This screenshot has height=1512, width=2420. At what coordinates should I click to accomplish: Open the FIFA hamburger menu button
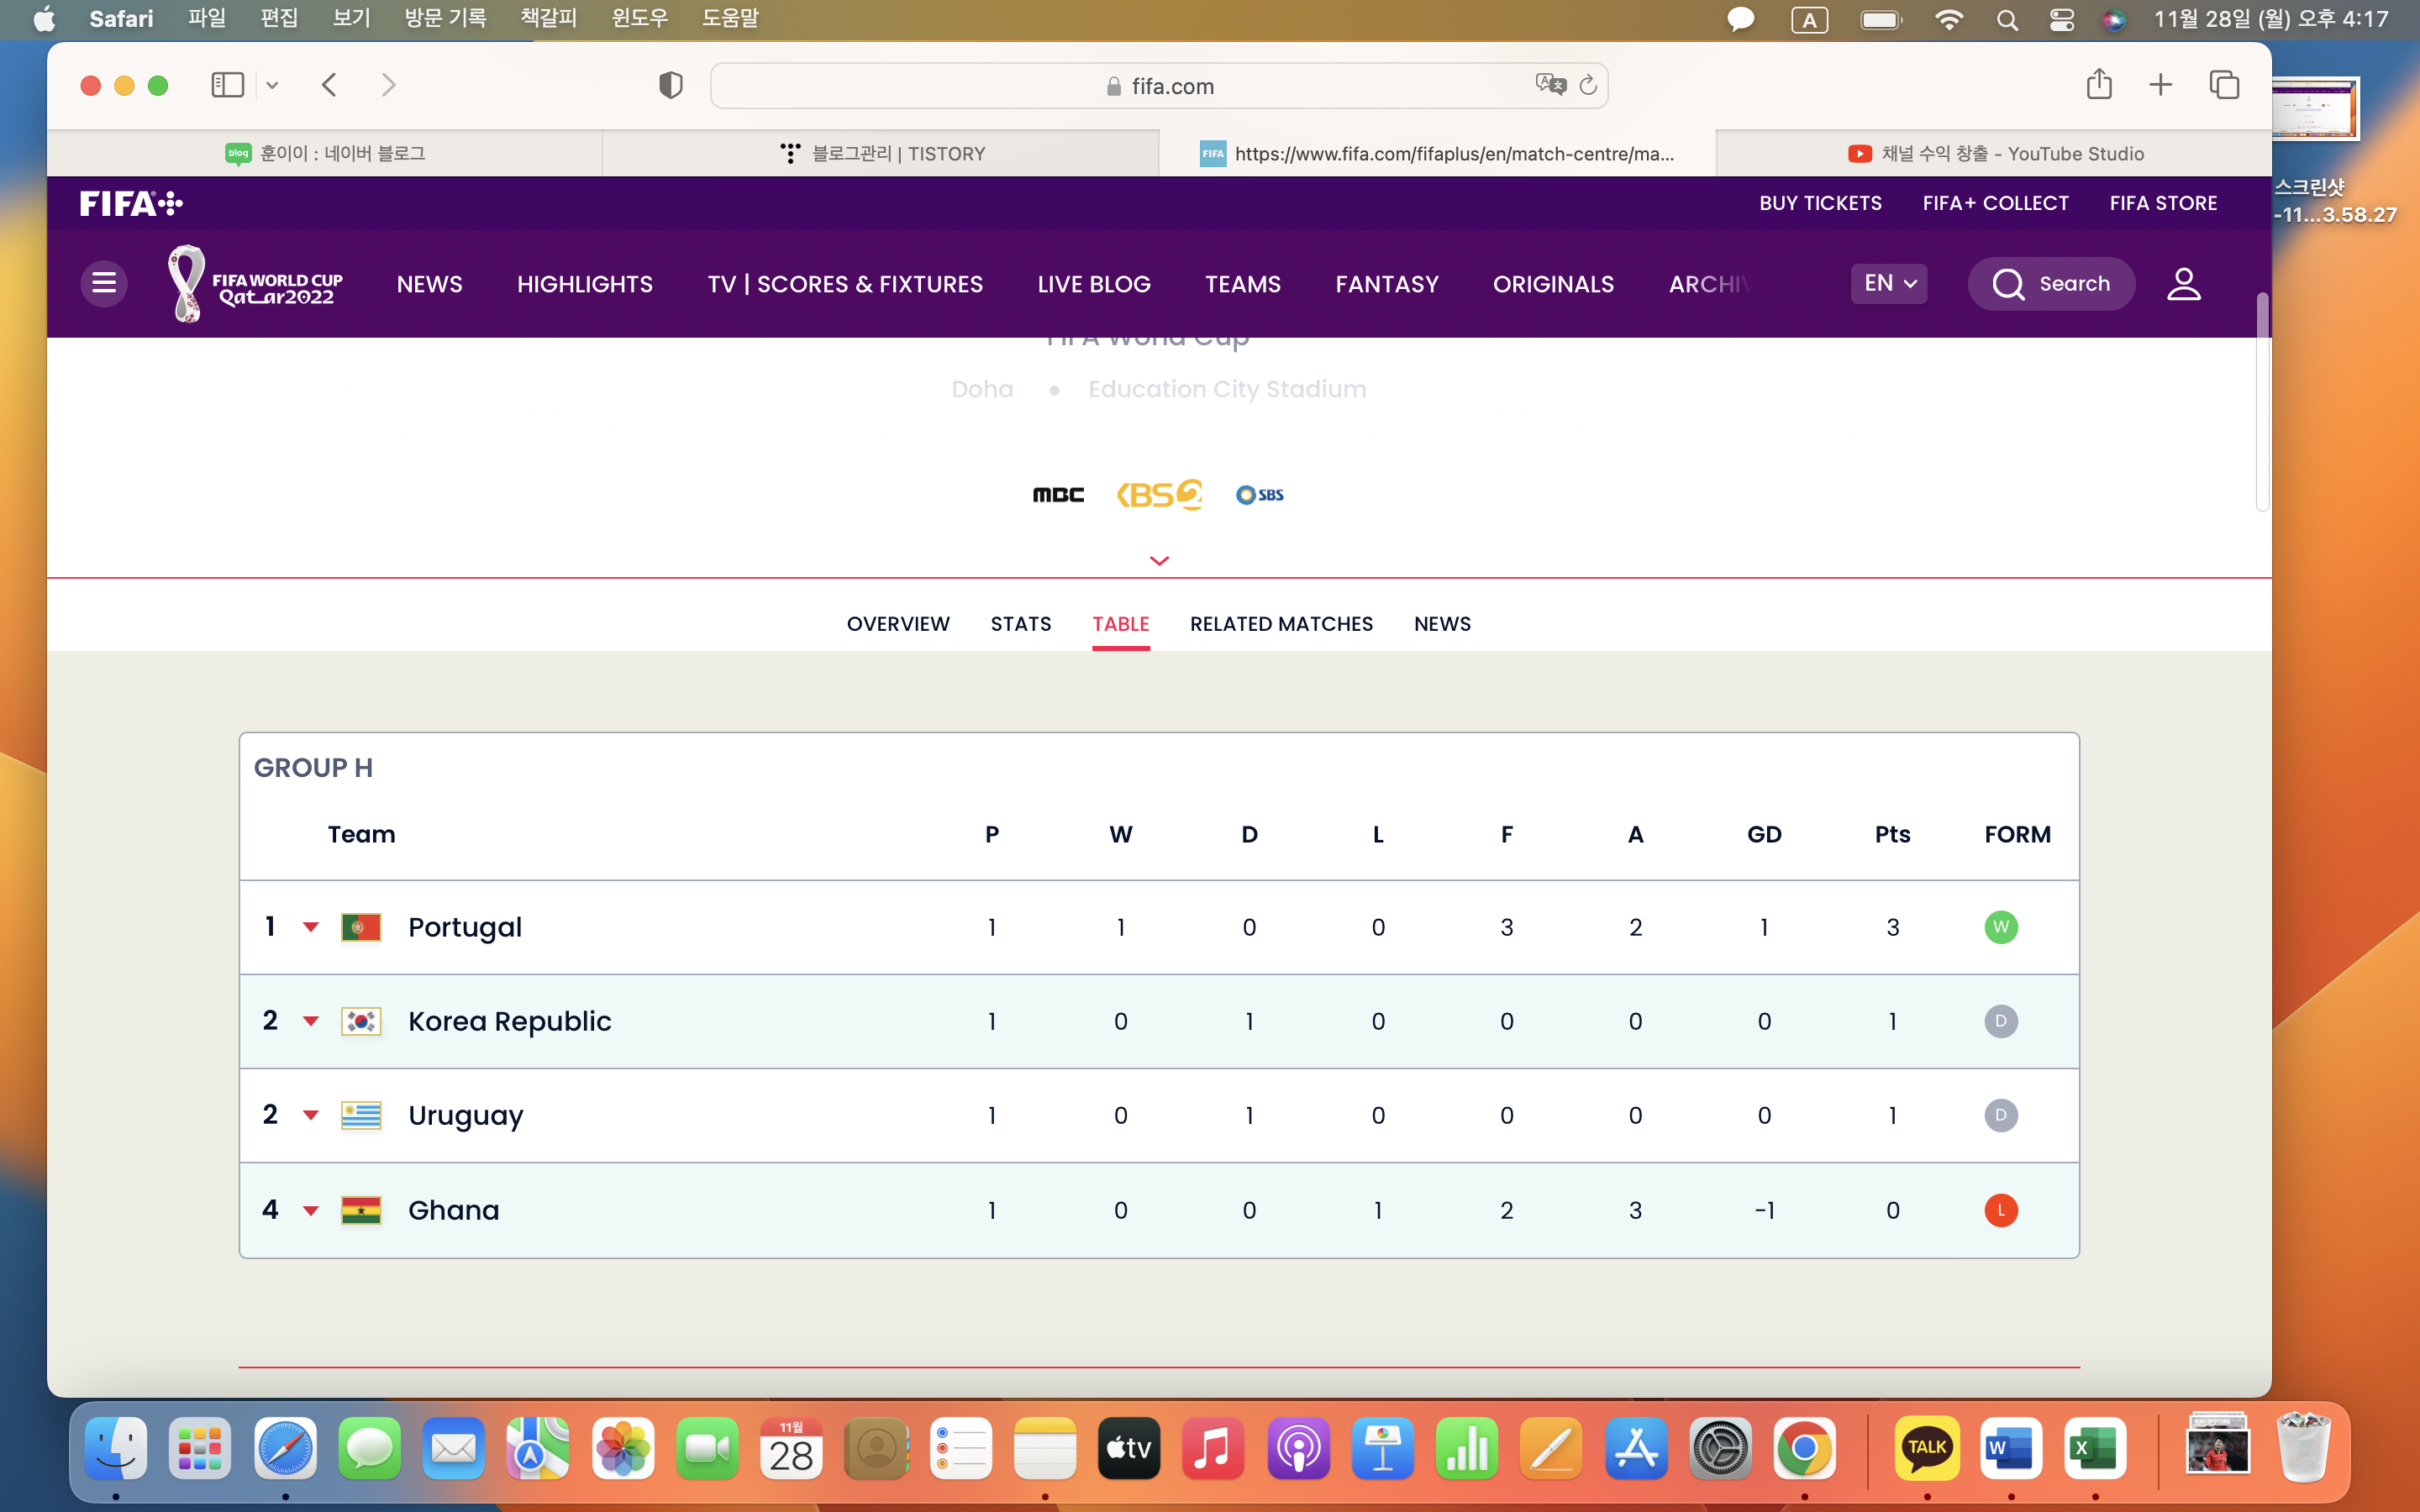point(104,284)
